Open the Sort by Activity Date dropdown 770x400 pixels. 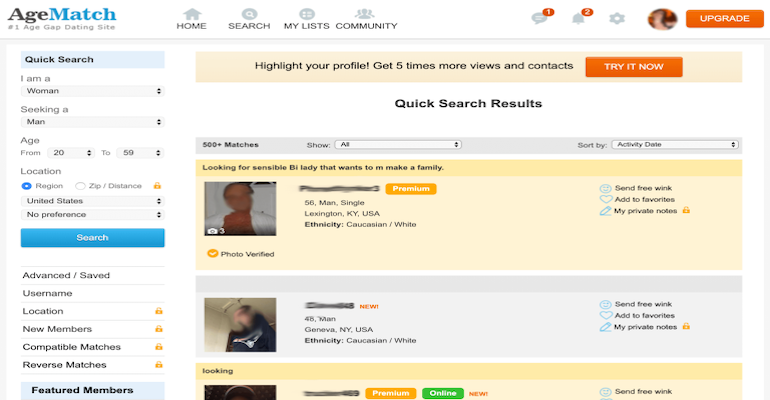pos(674,144)
